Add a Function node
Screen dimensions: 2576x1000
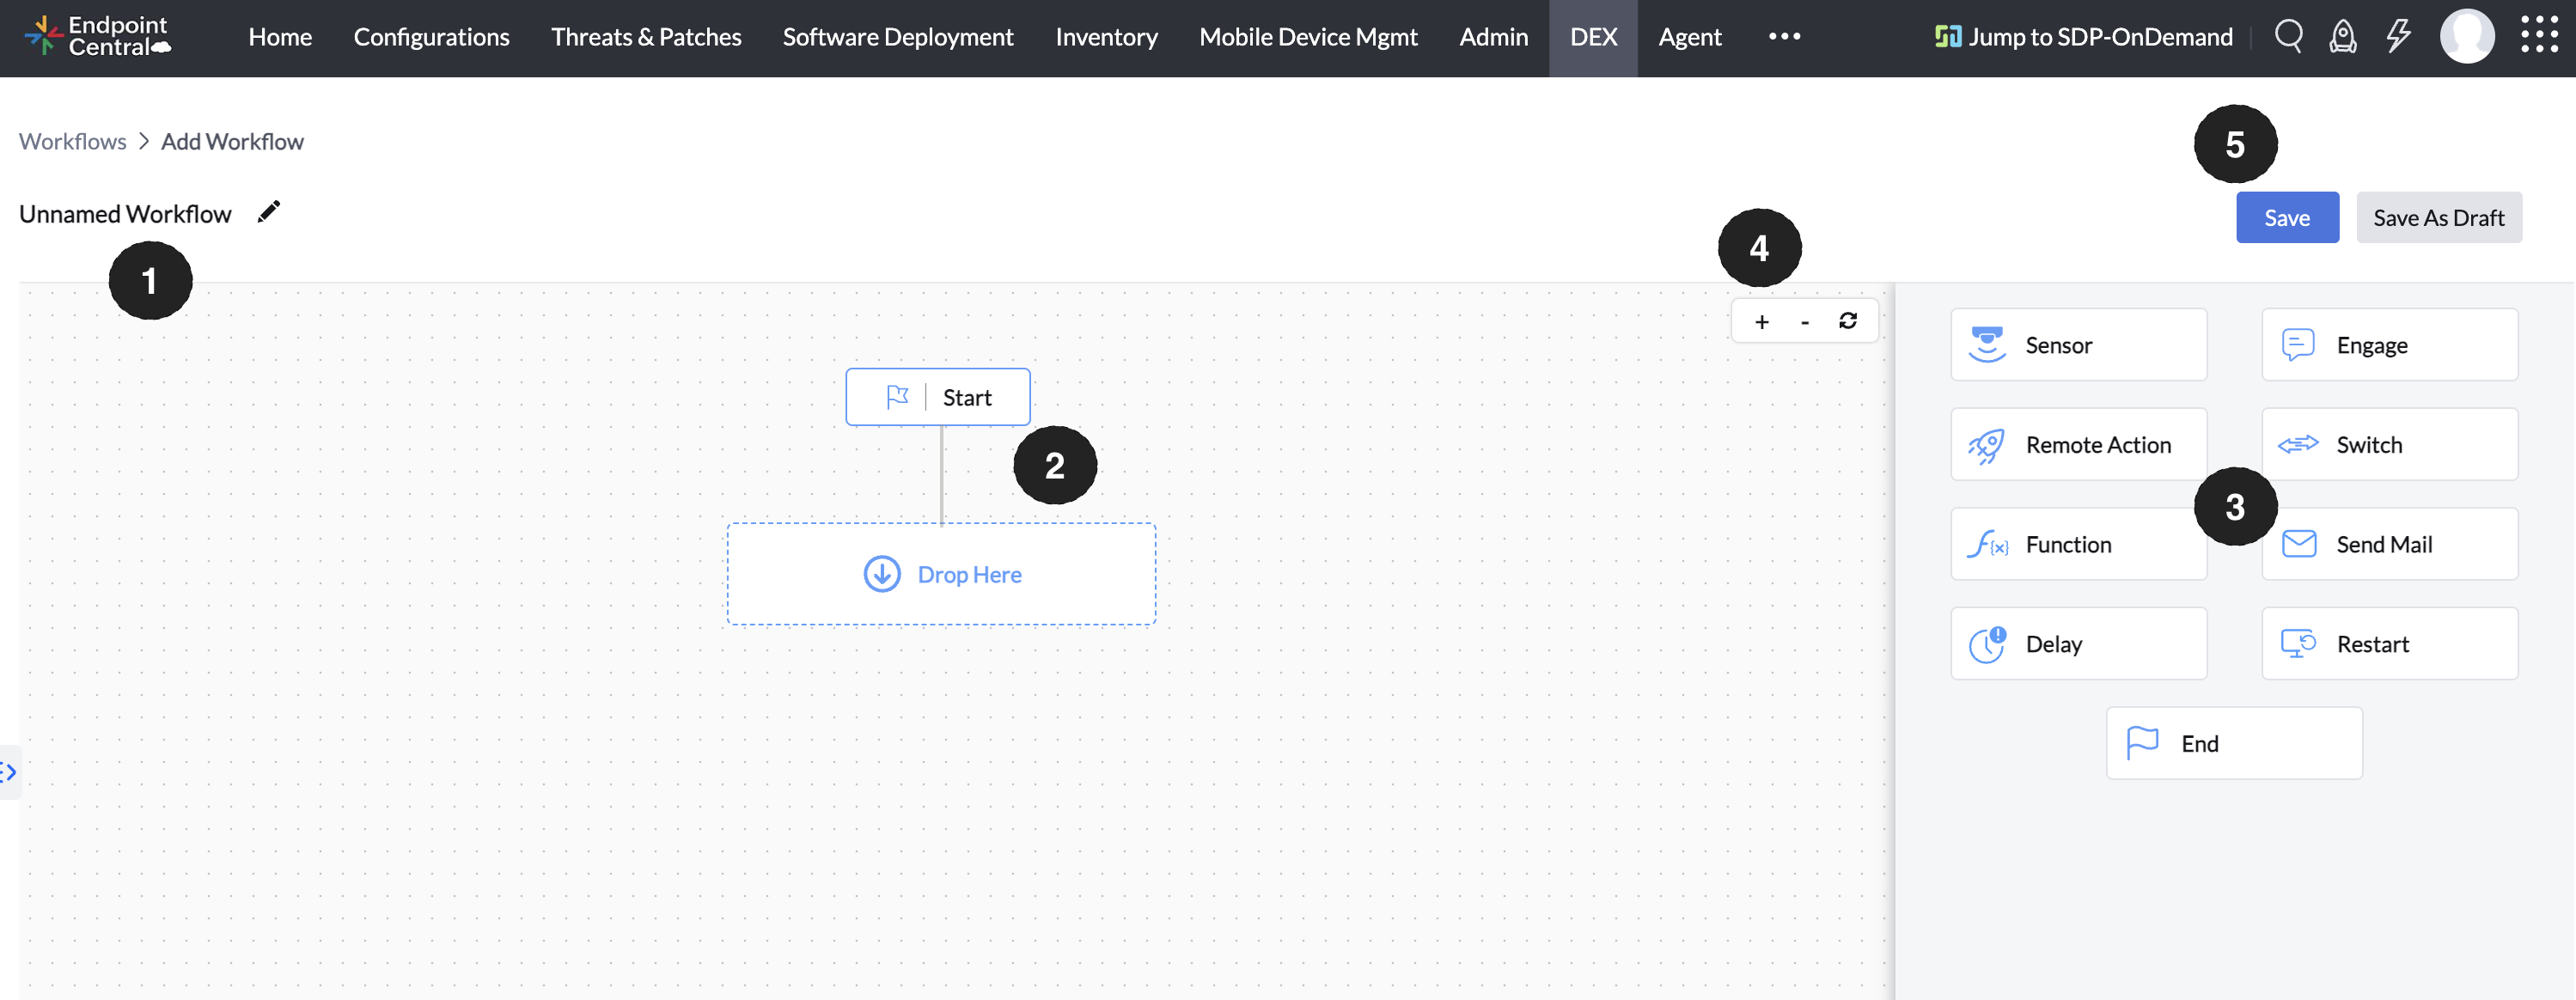[x=2078, y=544]
